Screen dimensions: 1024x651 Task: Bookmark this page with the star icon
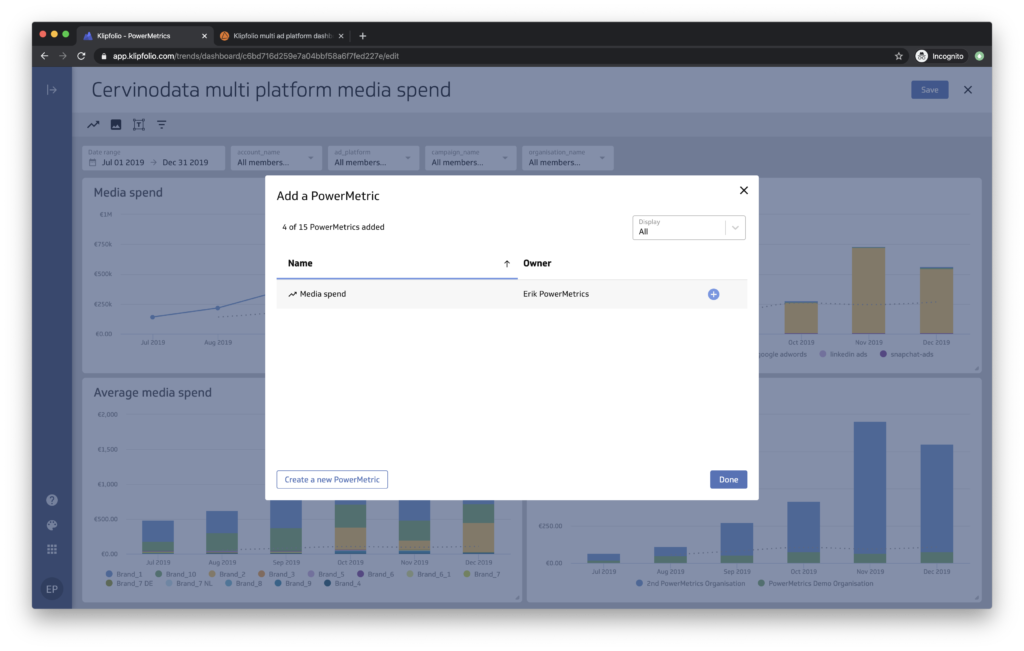(x=899, y=56)
